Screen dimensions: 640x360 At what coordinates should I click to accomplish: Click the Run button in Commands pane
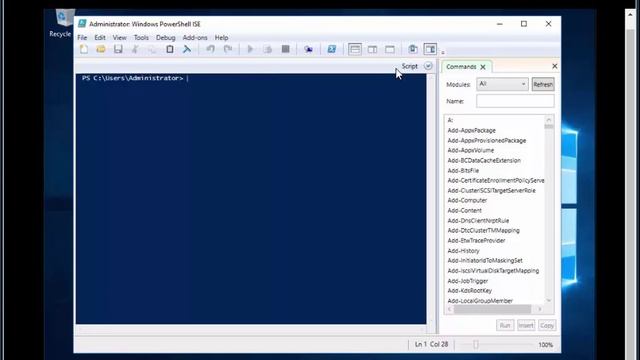505,325
